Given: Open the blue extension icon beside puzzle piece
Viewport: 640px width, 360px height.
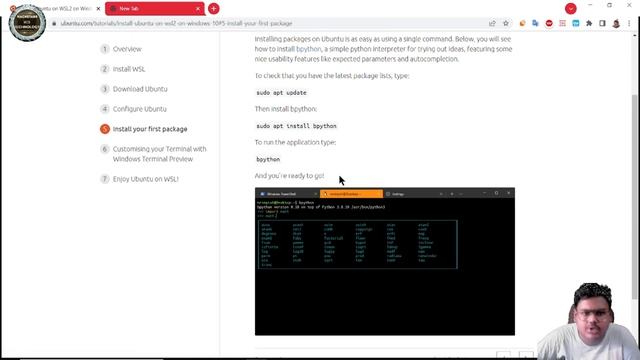Looking at the screenshot, I should pos(576,23).
